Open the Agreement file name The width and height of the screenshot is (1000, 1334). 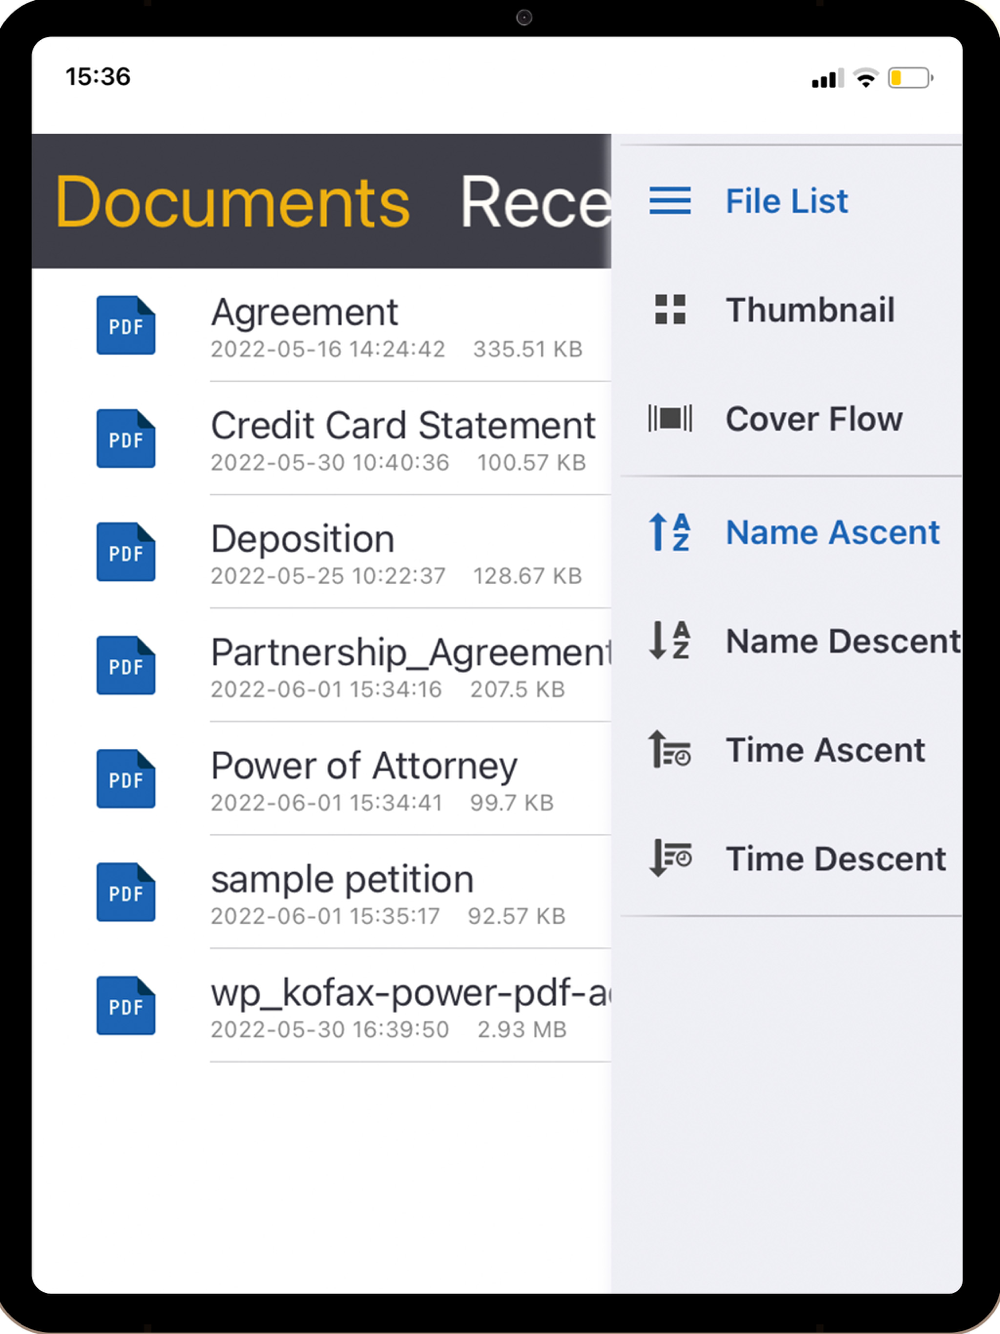tap(304, 313)
